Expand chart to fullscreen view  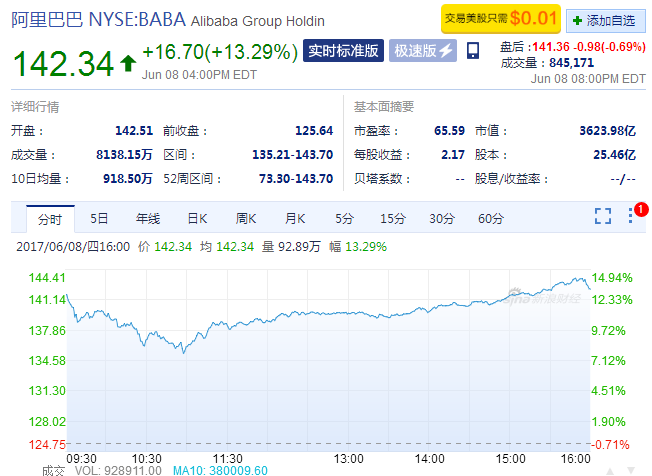[x=603, y=216]
